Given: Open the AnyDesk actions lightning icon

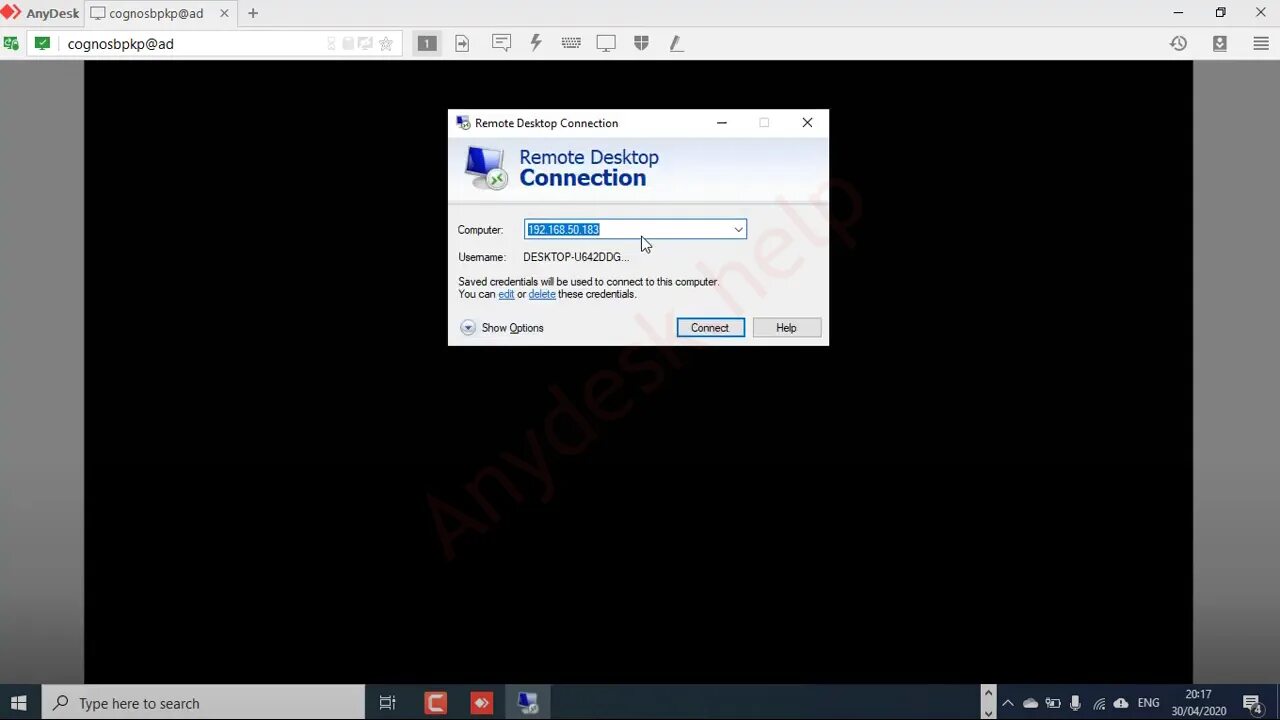Looking at the screenshot, I should 536,43.
